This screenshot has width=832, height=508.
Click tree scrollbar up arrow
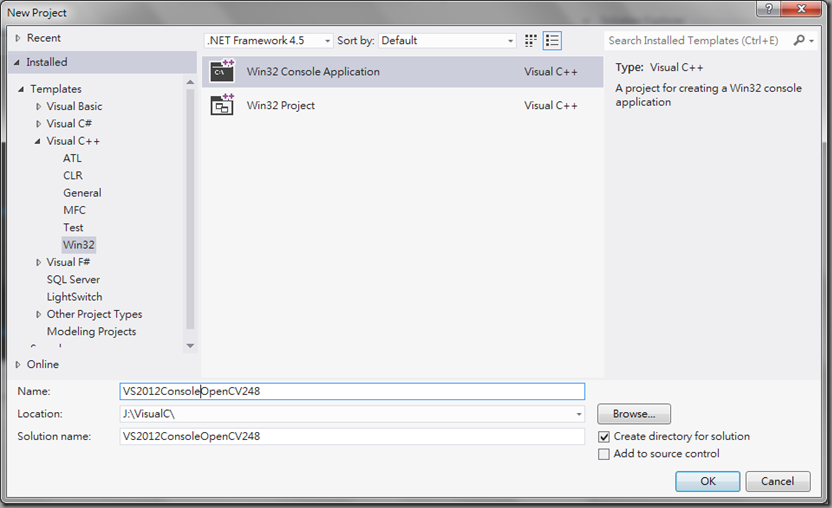(190, 82)
